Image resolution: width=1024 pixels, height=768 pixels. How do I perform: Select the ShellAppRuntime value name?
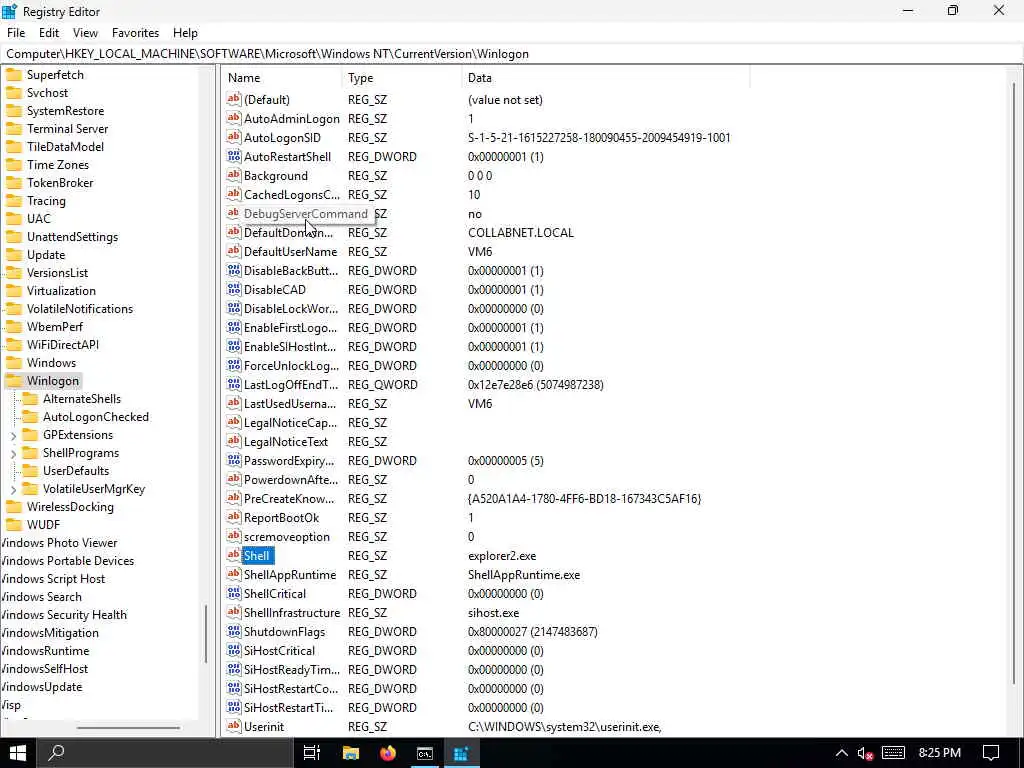pyautogui.click(x=289, y=575)
